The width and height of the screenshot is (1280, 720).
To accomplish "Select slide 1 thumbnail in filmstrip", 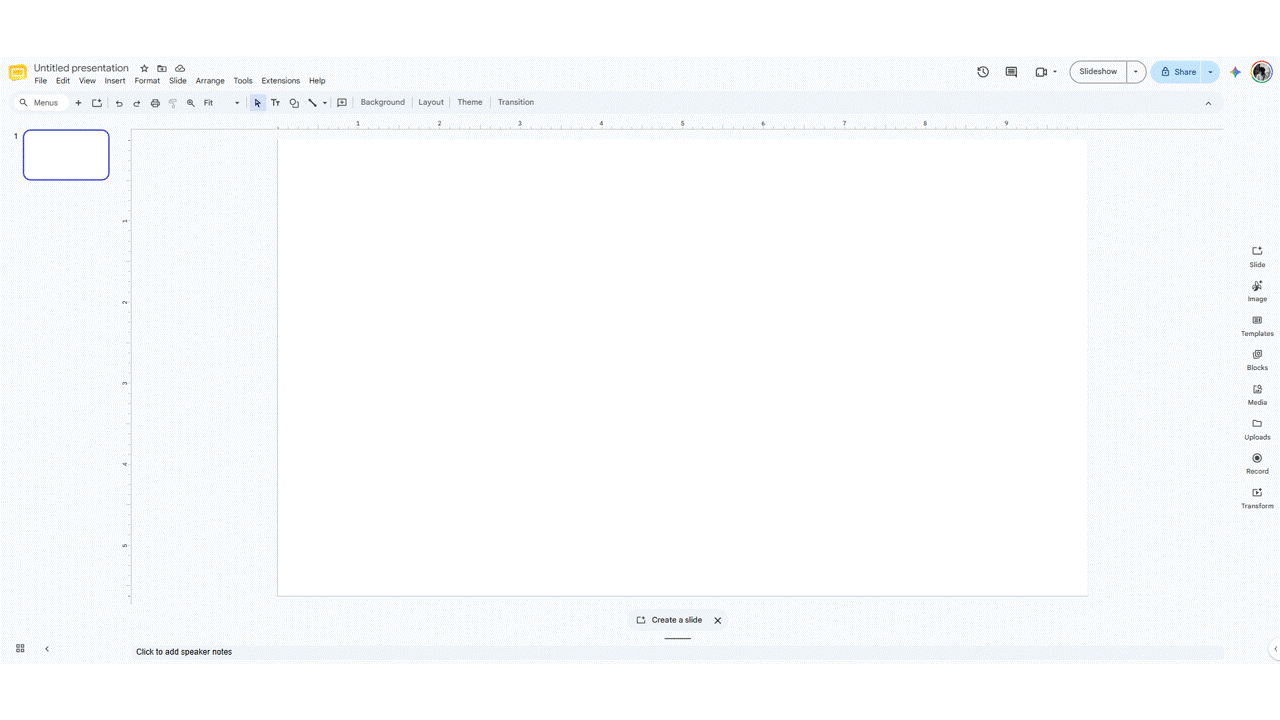I will (x=66, y=155).
